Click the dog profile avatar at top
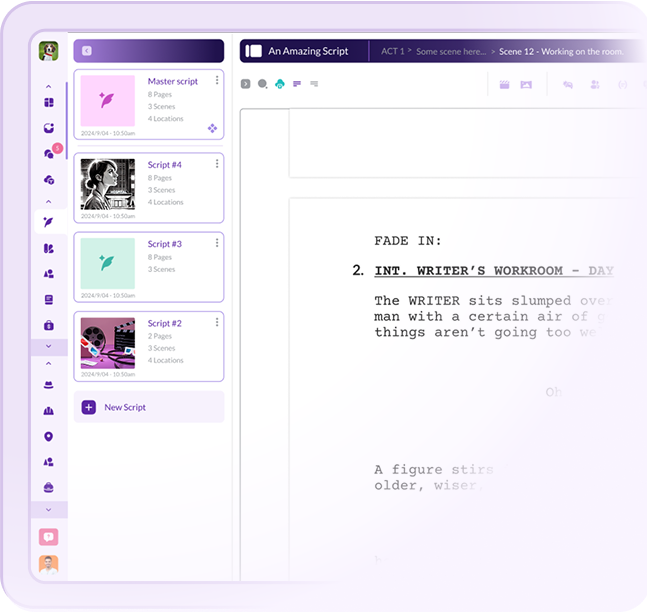 (x=48, y=51)
